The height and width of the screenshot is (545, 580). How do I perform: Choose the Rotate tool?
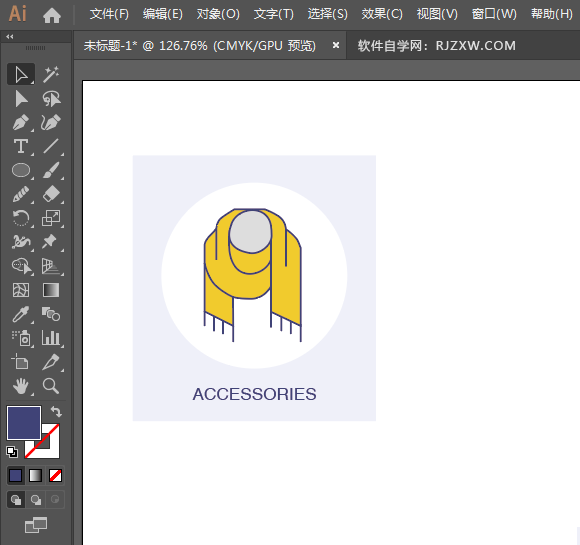point(21,218)
